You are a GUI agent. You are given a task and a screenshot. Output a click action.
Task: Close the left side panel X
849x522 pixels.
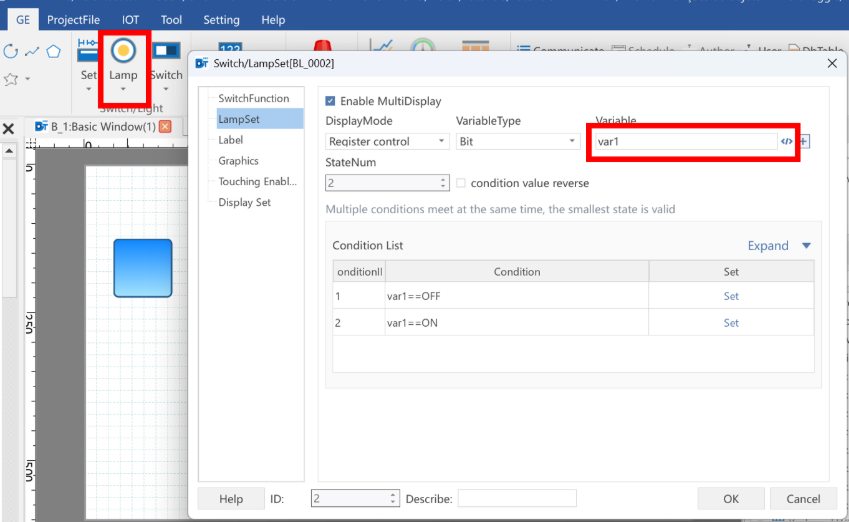click(8, 129)
